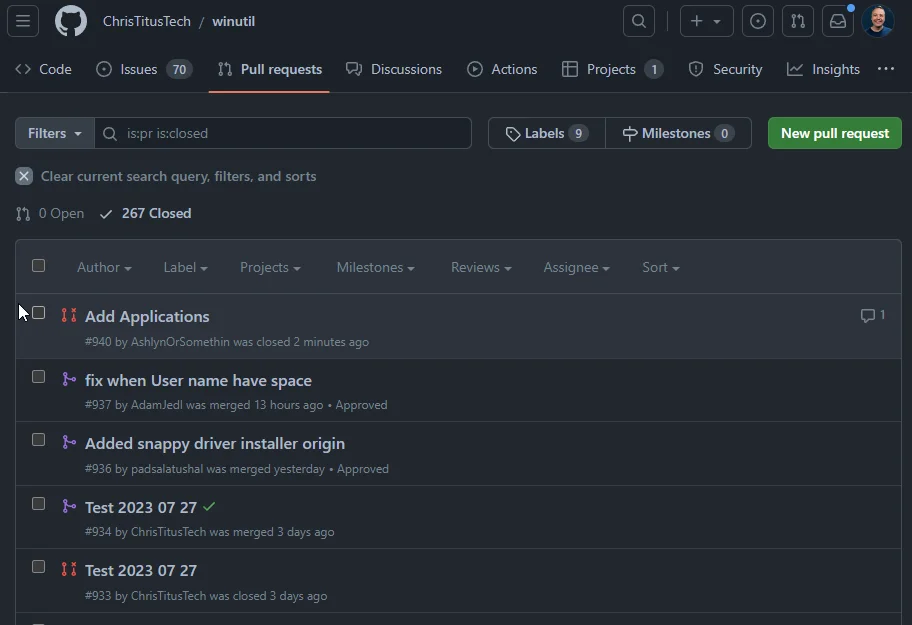Open the search magnifier button in header
This screenshot has height=625, width=912.
(639, 21)
